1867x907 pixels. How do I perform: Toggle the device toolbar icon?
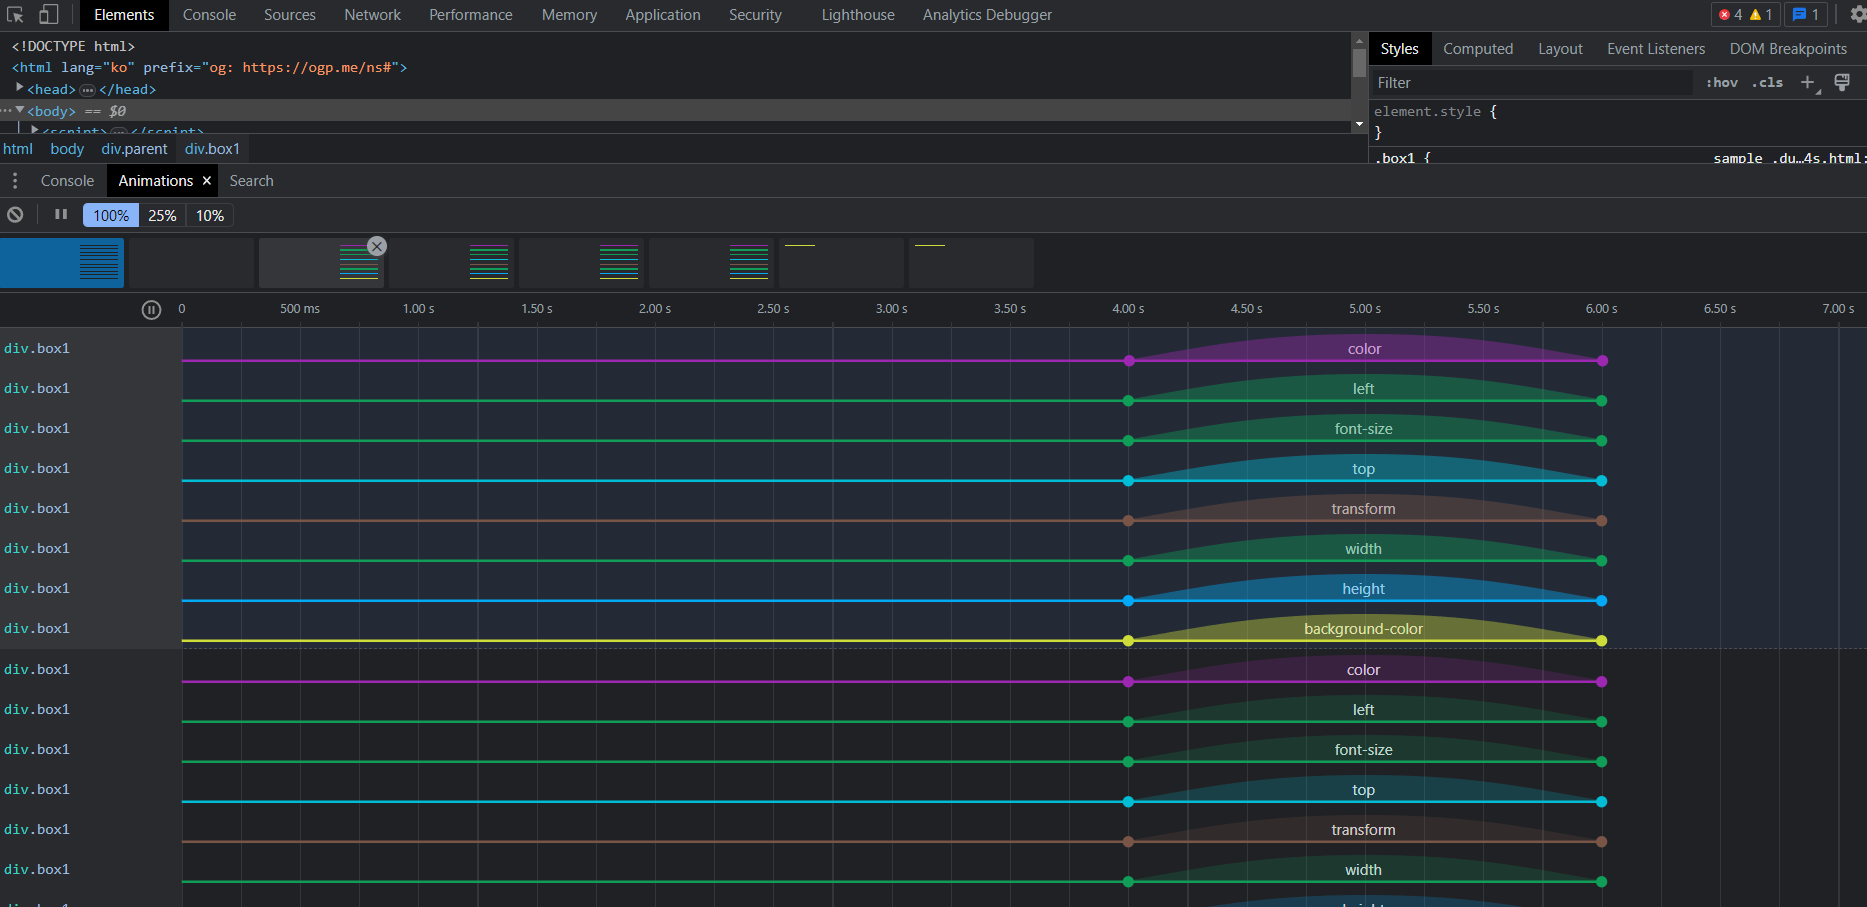pos(48,15)
